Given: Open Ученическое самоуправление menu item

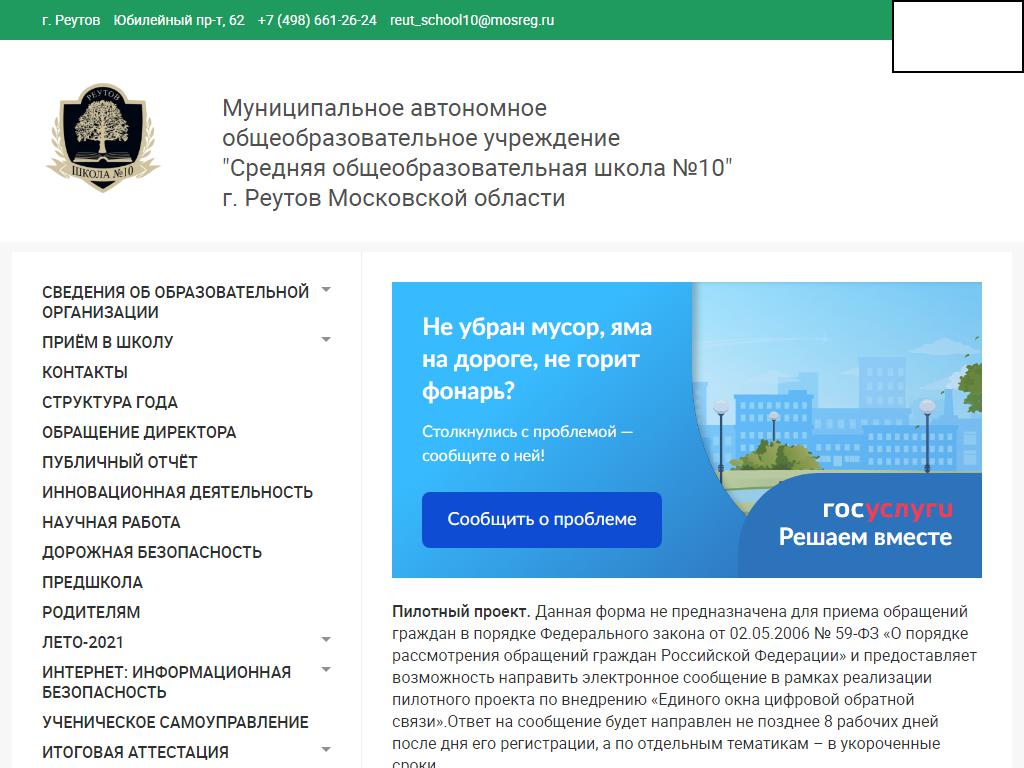Looking at the screenshot, I should [x=175, y=722].
